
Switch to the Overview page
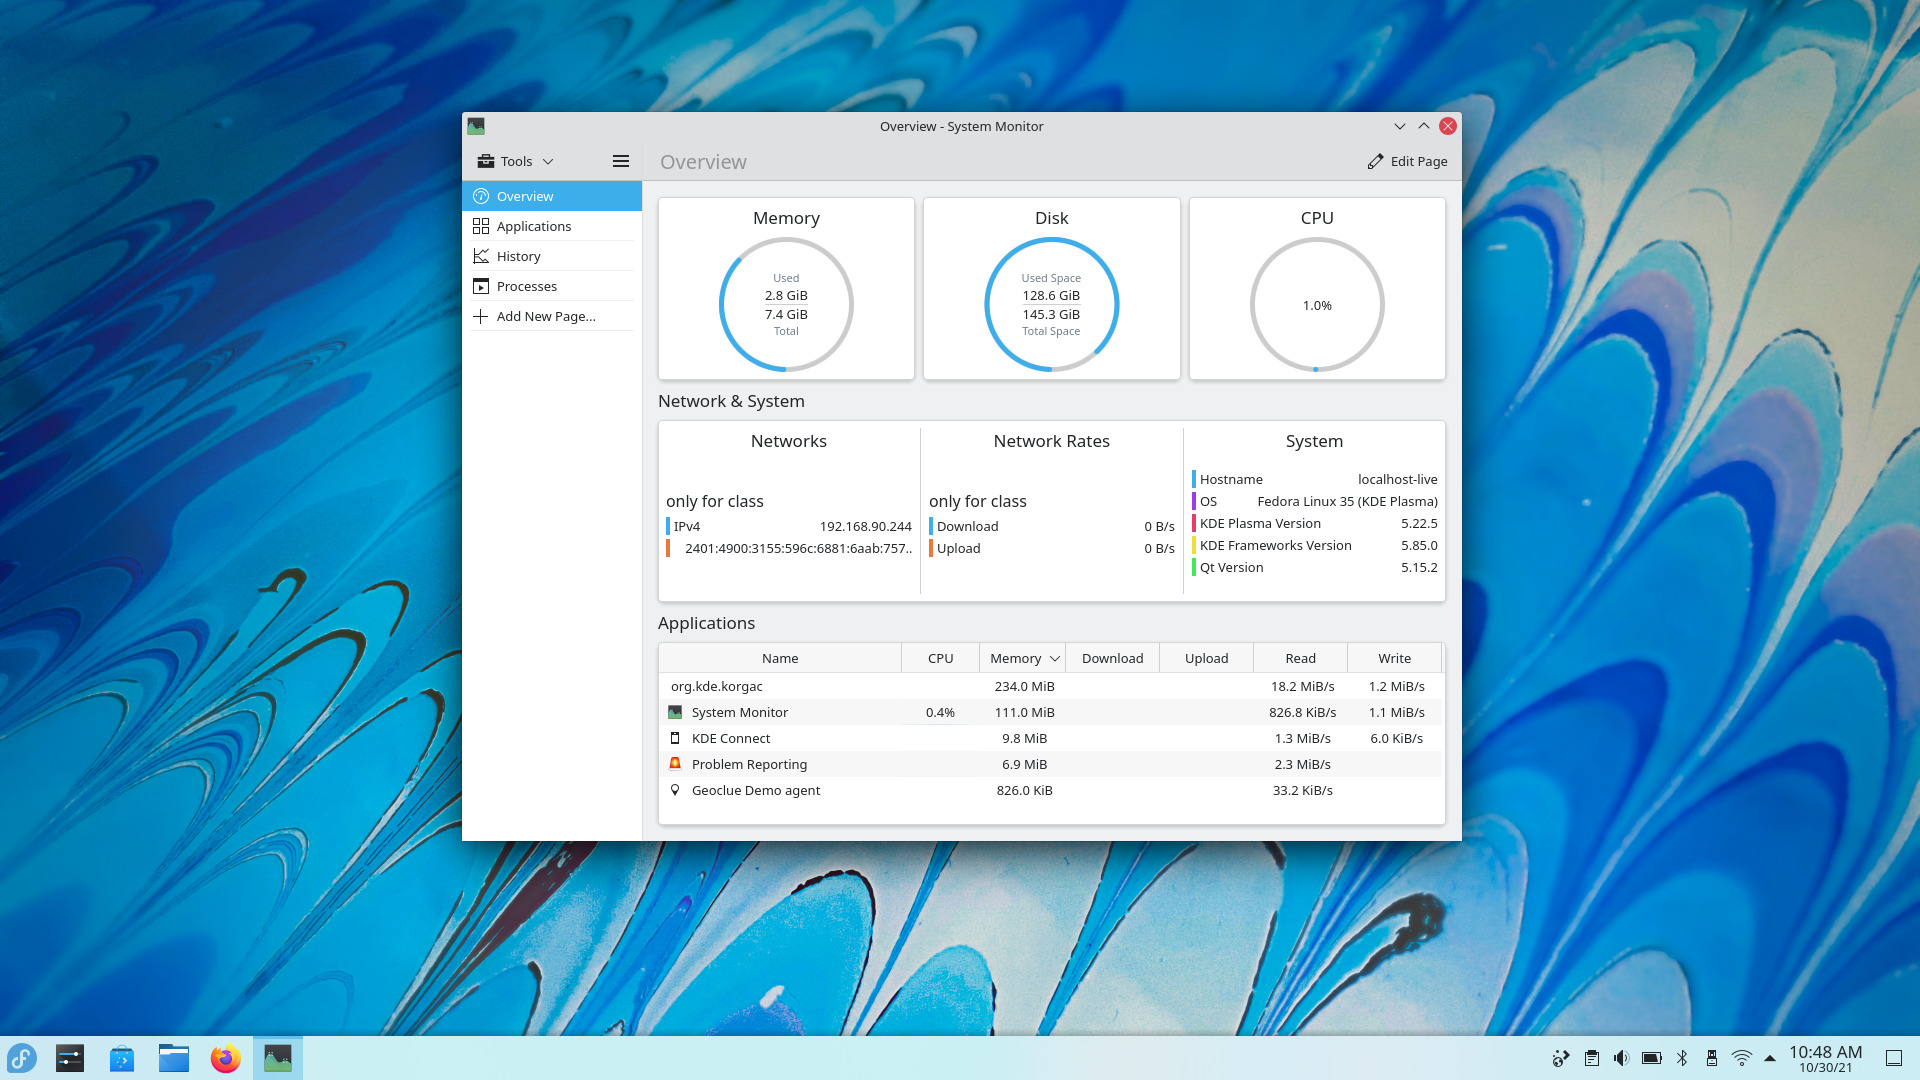pyautogui.click(x=524, y=196)
